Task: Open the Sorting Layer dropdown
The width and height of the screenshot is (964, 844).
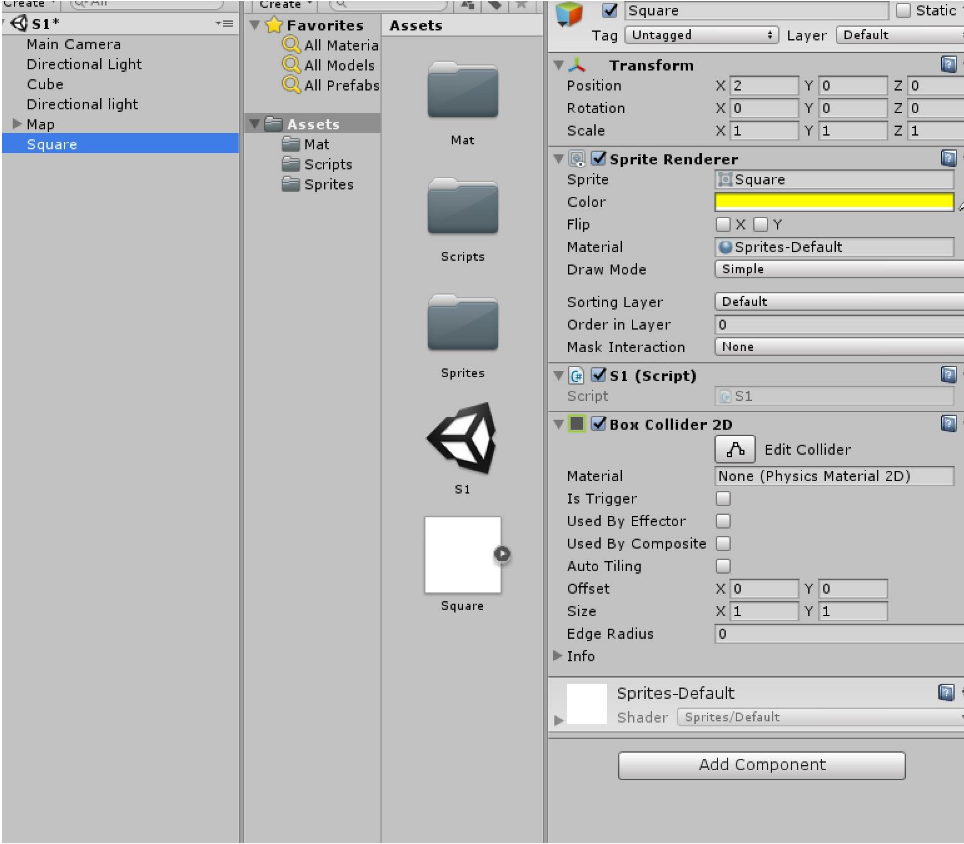Action: (x=839, y=302)
